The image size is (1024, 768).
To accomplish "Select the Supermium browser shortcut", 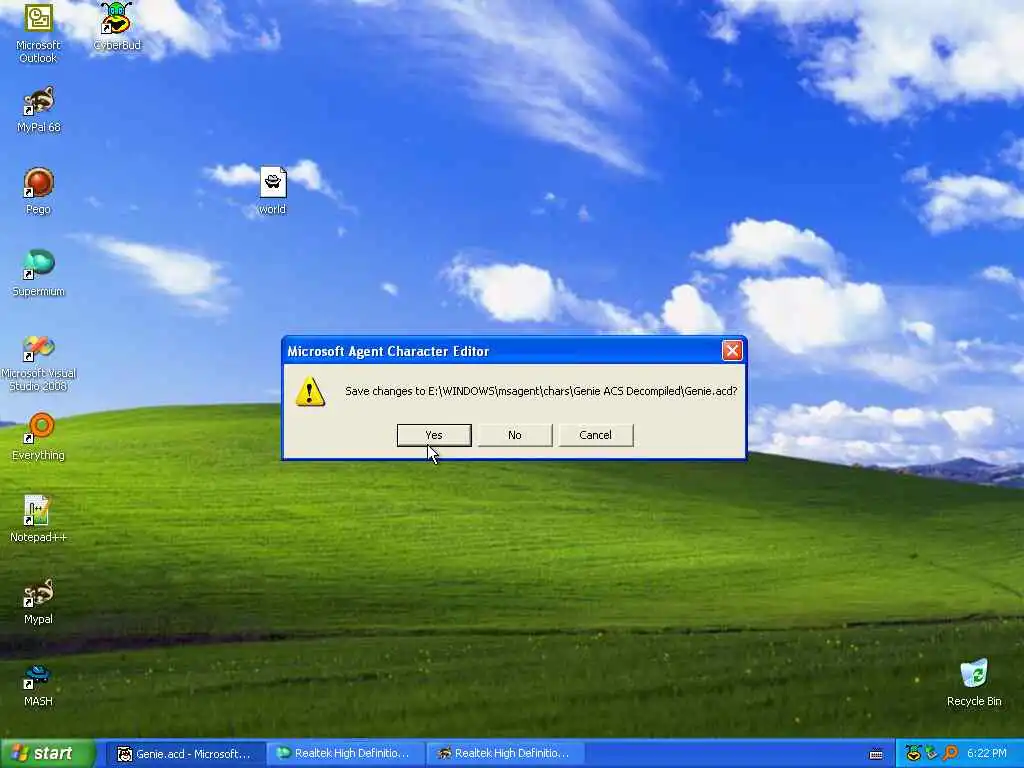I will [39, 273].
